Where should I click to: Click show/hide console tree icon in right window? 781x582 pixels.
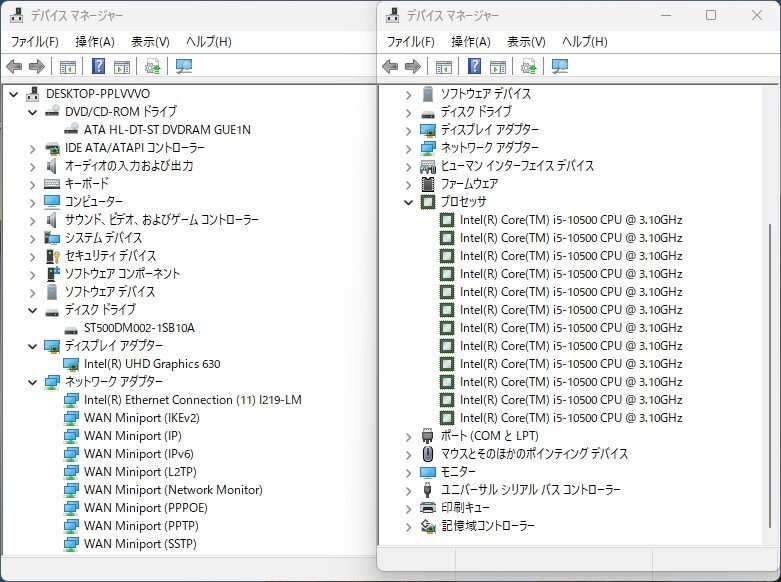point(444,66)
